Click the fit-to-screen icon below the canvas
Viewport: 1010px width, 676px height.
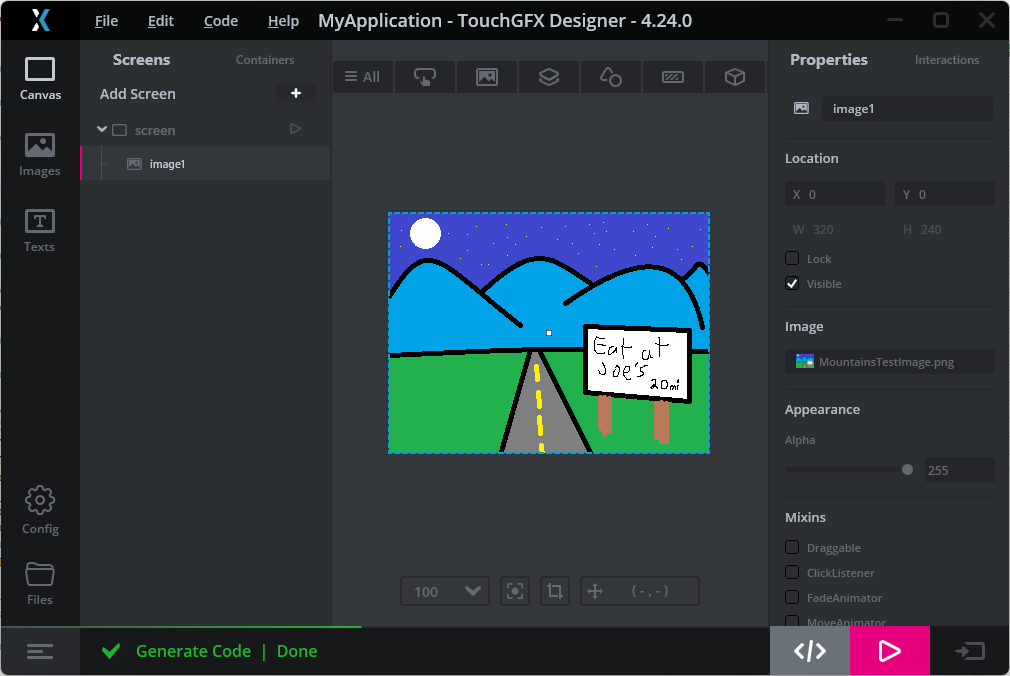click(x=514, y=591)
